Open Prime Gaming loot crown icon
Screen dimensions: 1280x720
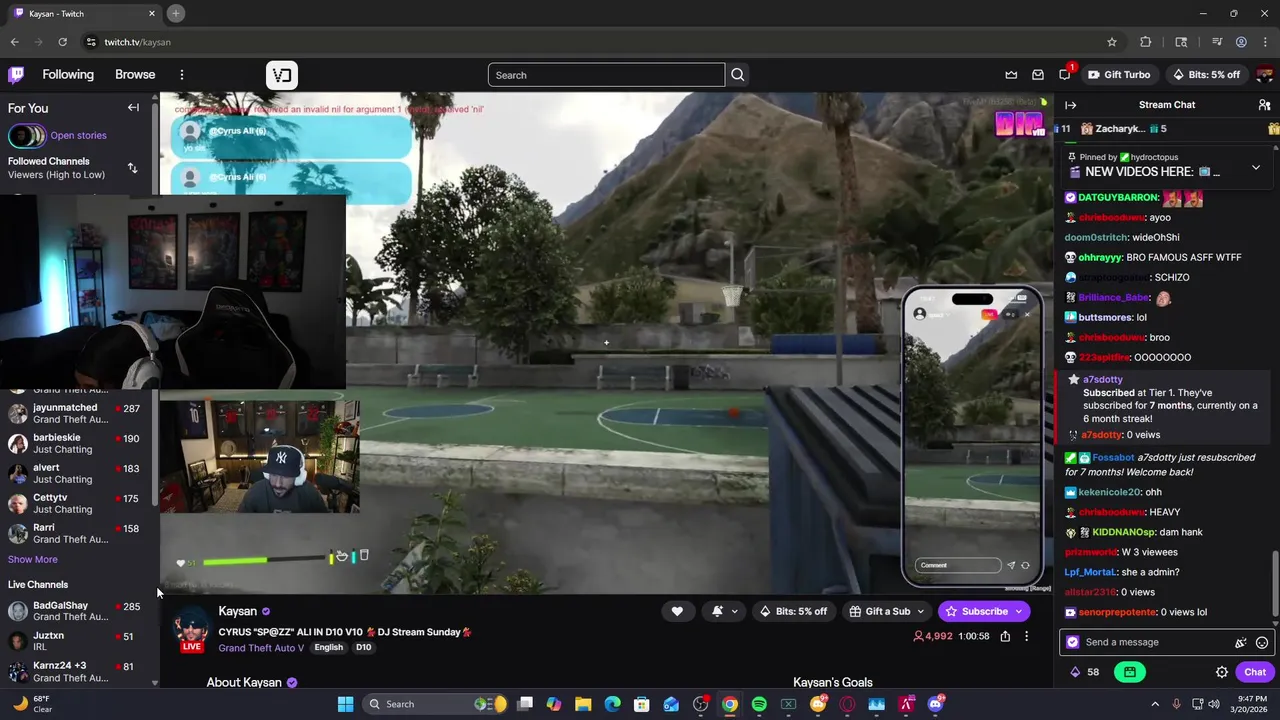tap(1011, 75)
